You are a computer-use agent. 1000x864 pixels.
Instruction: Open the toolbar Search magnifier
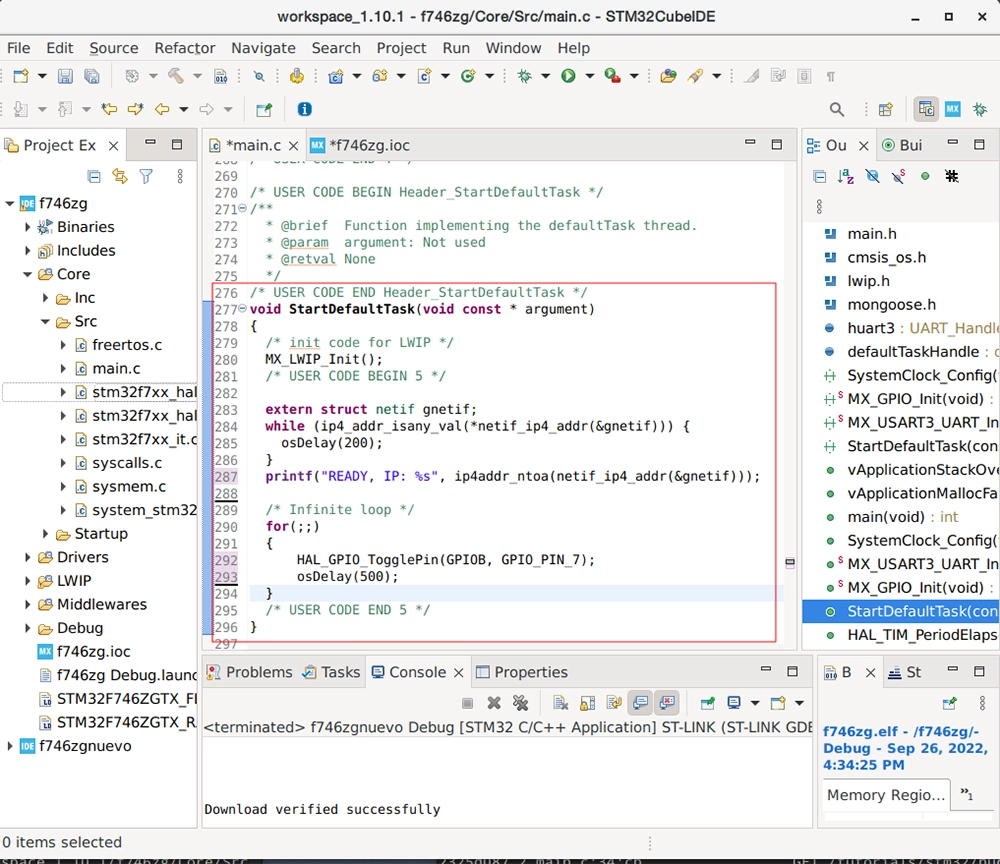click(x=837, y=109)
